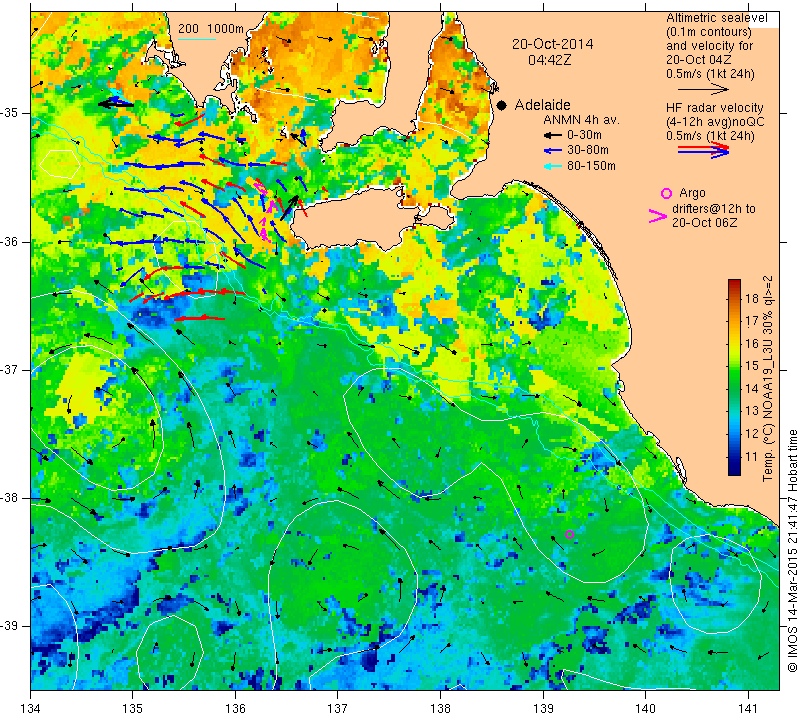Click the longitude axis label 137
The image size is (800, 720).
338,709
